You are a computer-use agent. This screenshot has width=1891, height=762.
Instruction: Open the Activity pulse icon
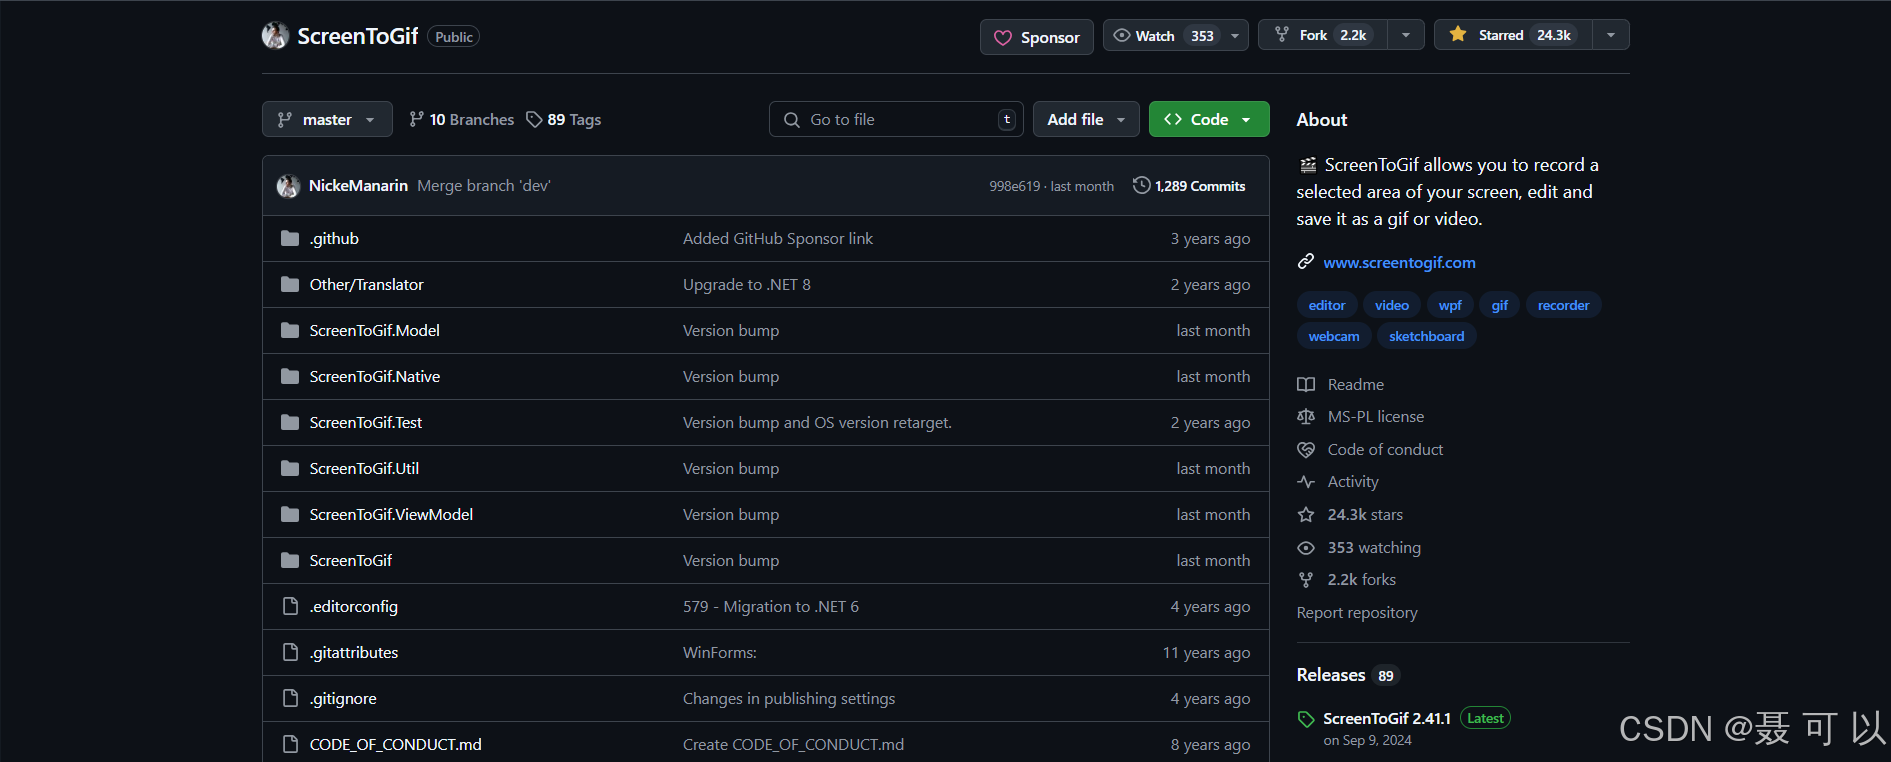tap(1306, 481)
